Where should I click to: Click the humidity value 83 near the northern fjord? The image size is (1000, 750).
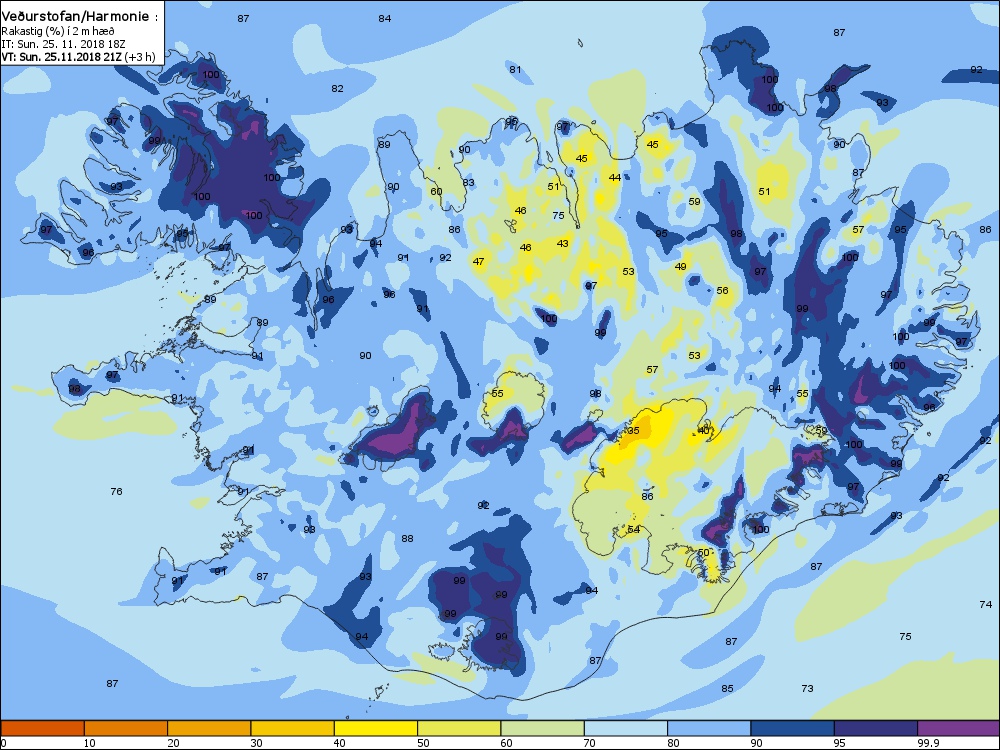tap(469, 182)
